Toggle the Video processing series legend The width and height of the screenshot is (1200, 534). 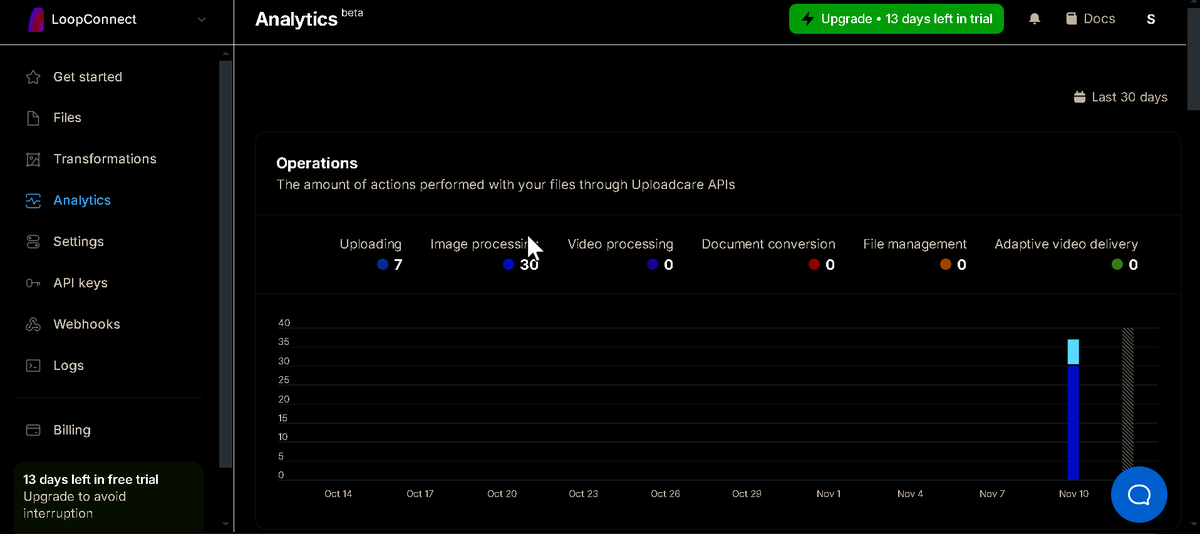(620, 254)
